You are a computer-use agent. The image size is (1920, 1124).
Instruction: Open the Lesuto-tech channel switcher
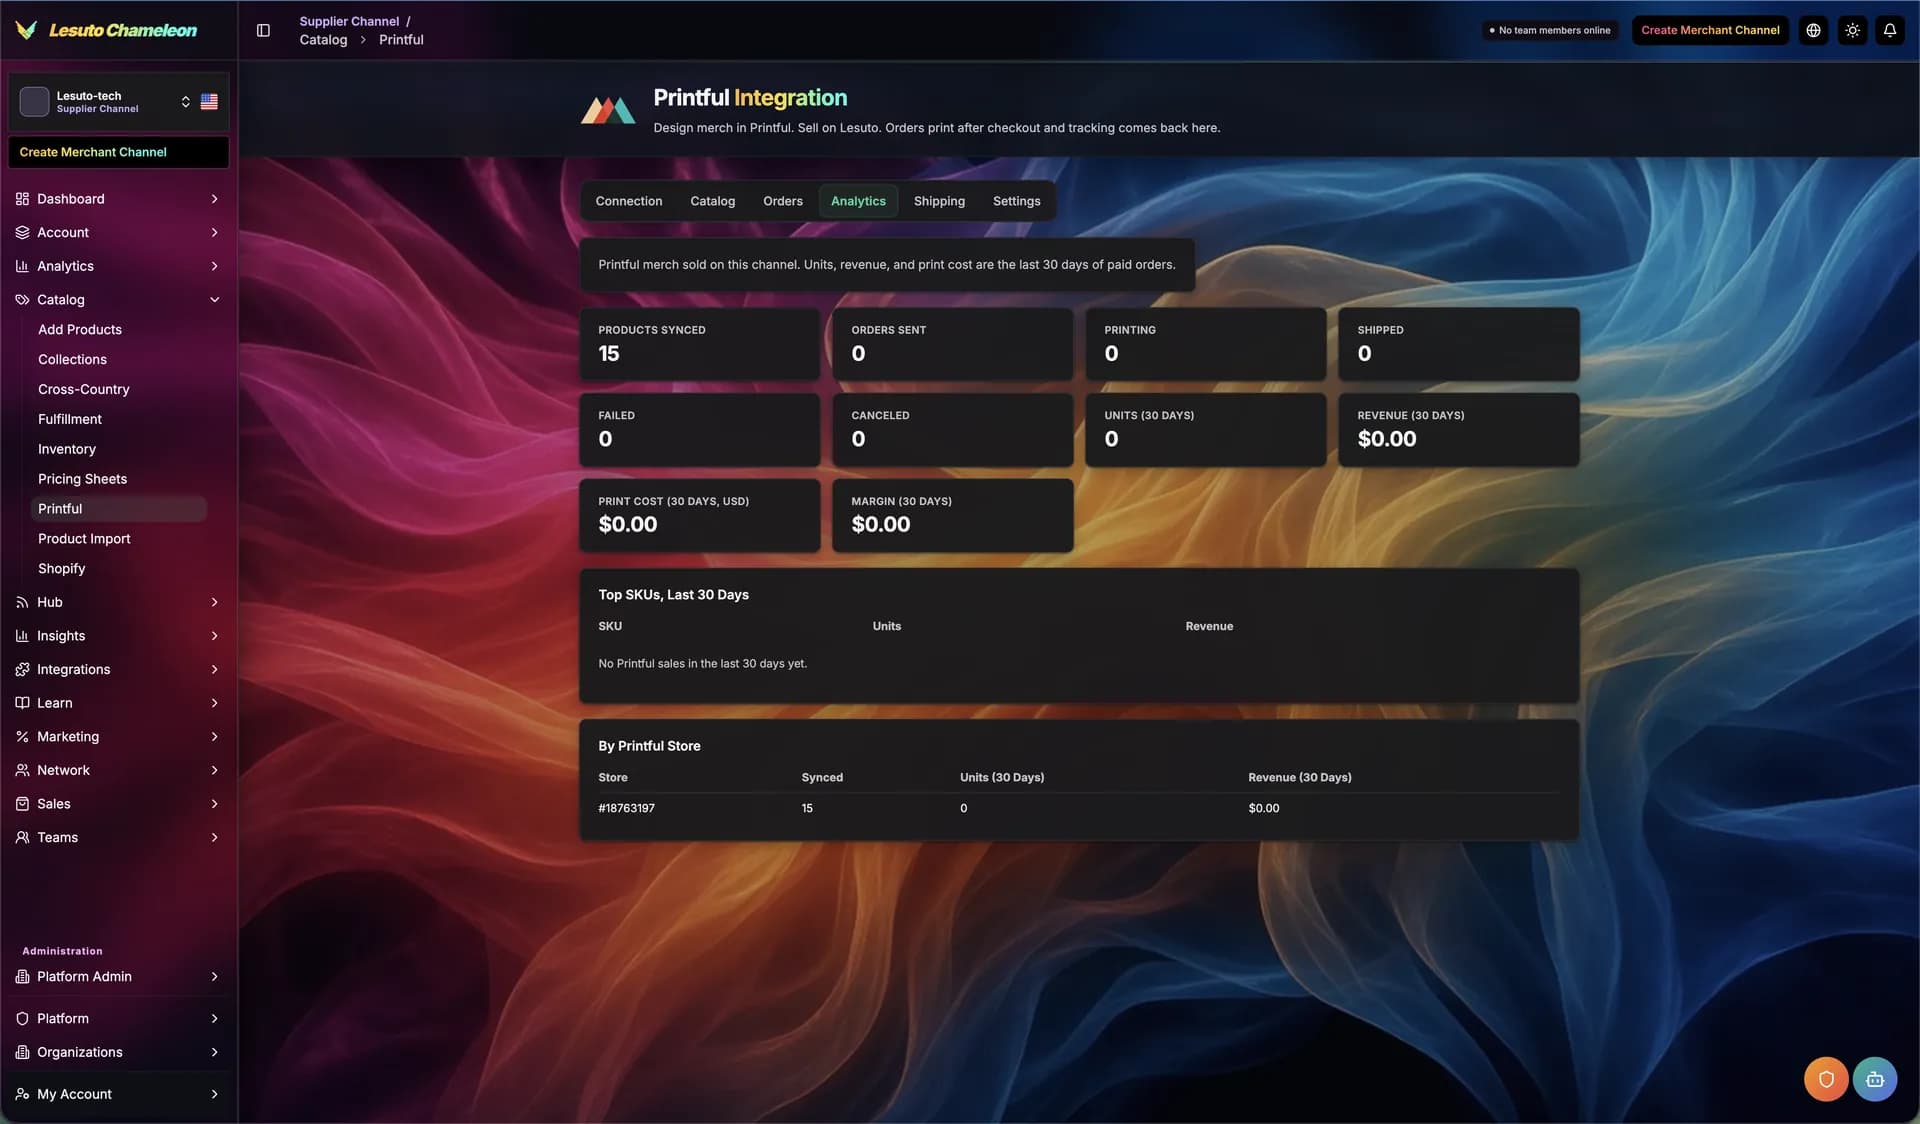point(119,102)
